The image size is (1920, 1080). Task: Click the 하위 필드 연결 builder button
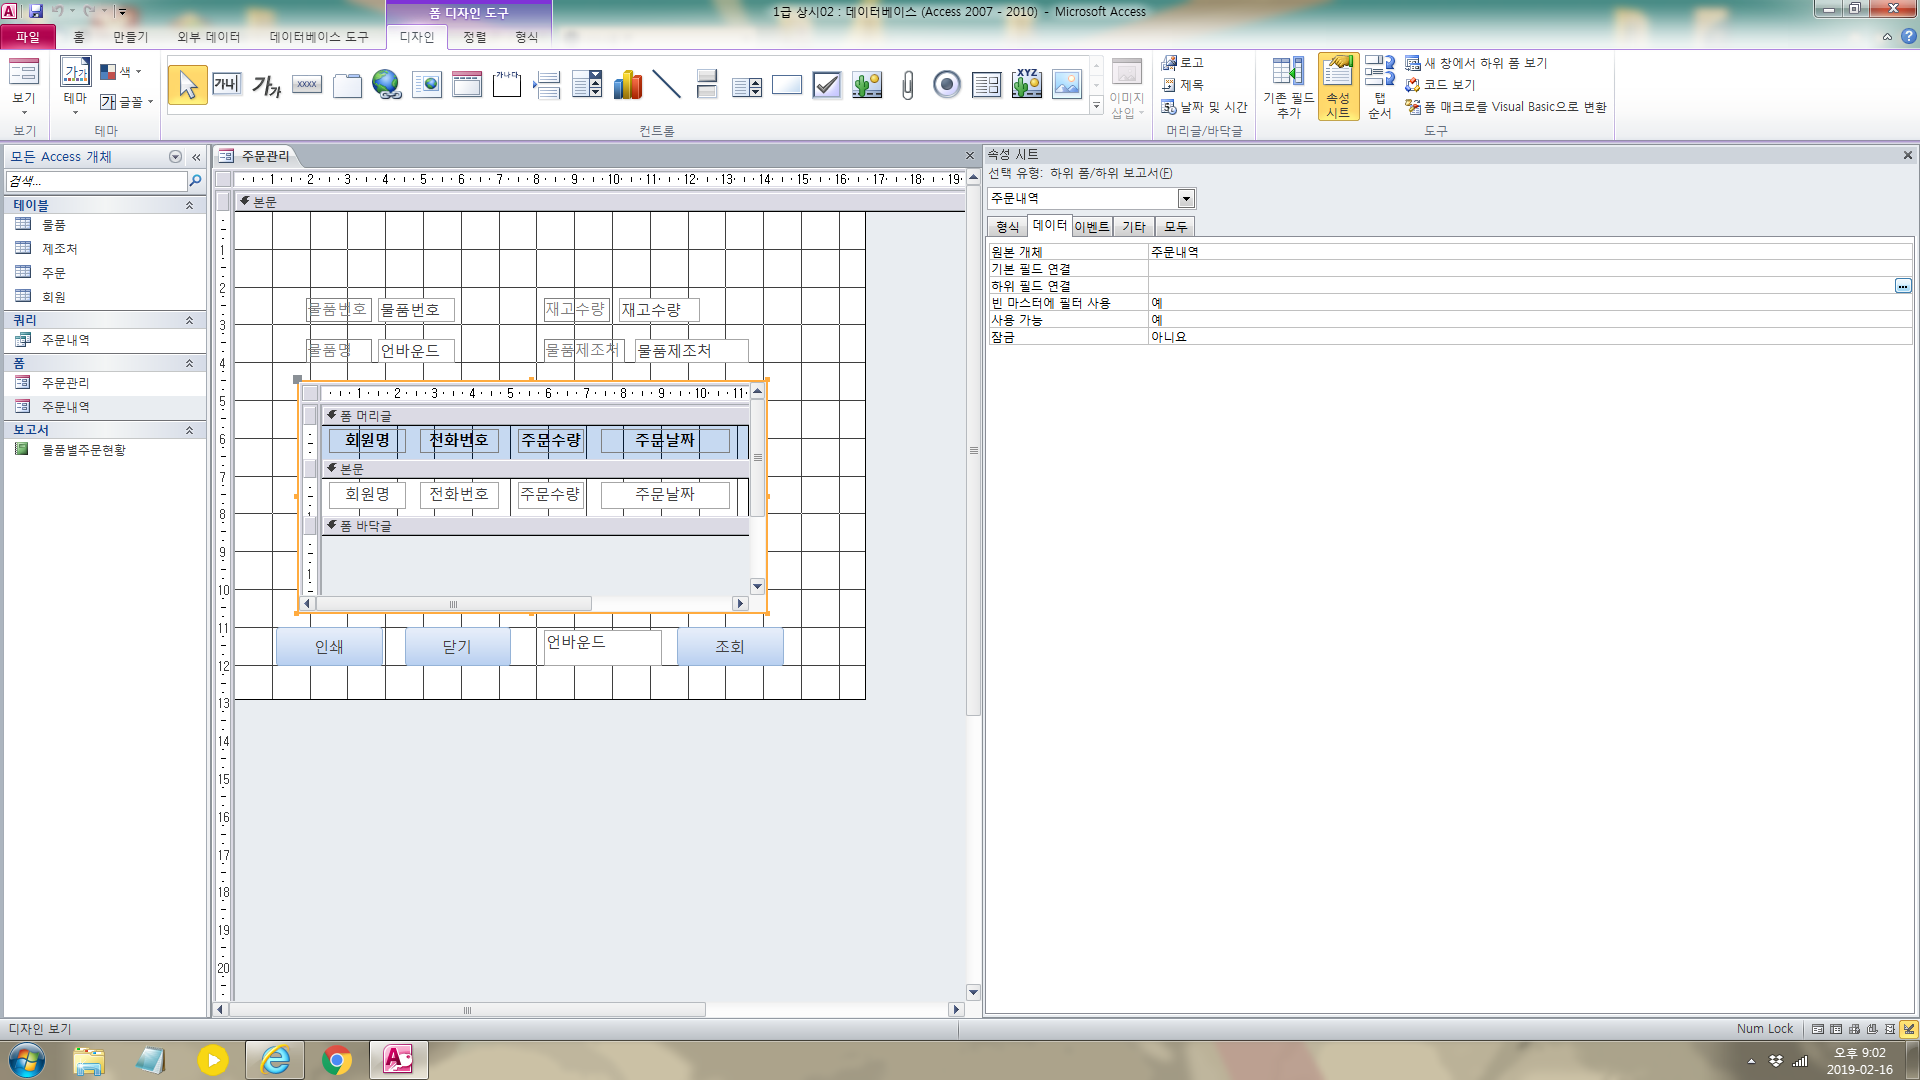(x=1902, y=286)
